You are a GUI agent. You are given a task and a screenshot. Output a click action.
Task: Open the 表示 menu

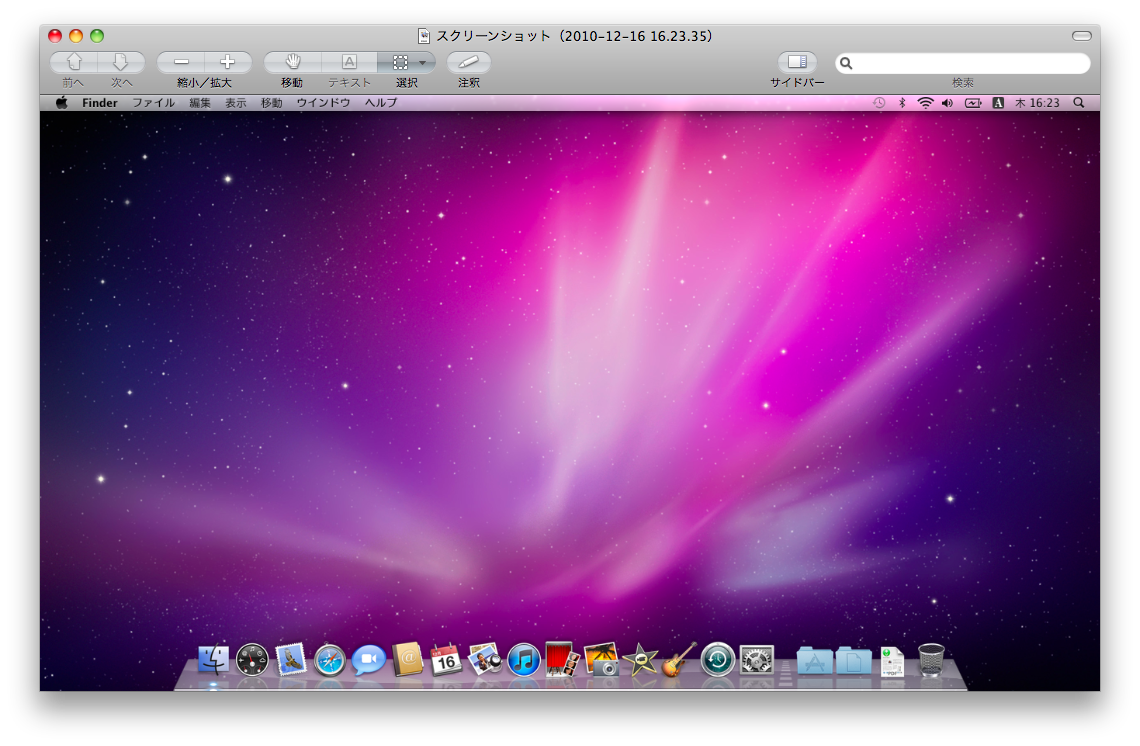coord(236,103)
